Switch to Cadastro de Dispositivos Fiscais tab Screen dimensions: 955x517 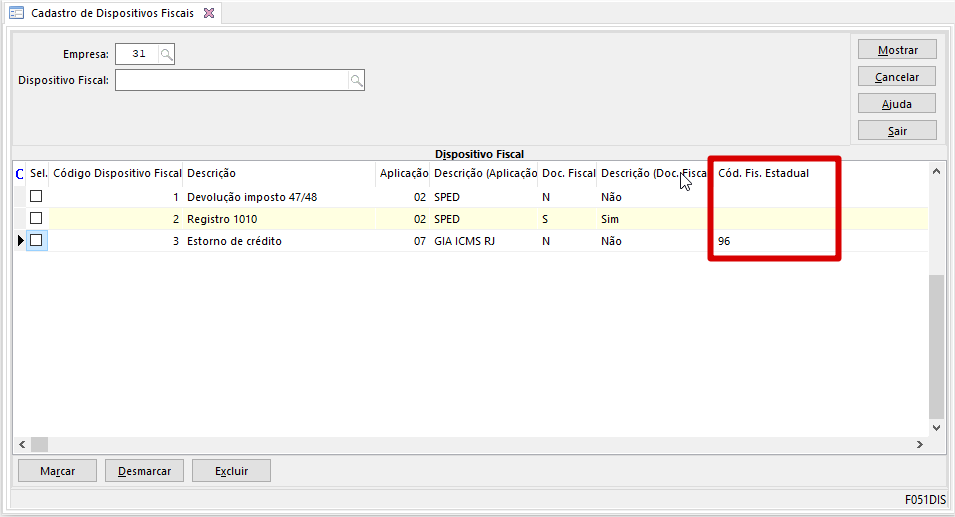pos(114,13)
